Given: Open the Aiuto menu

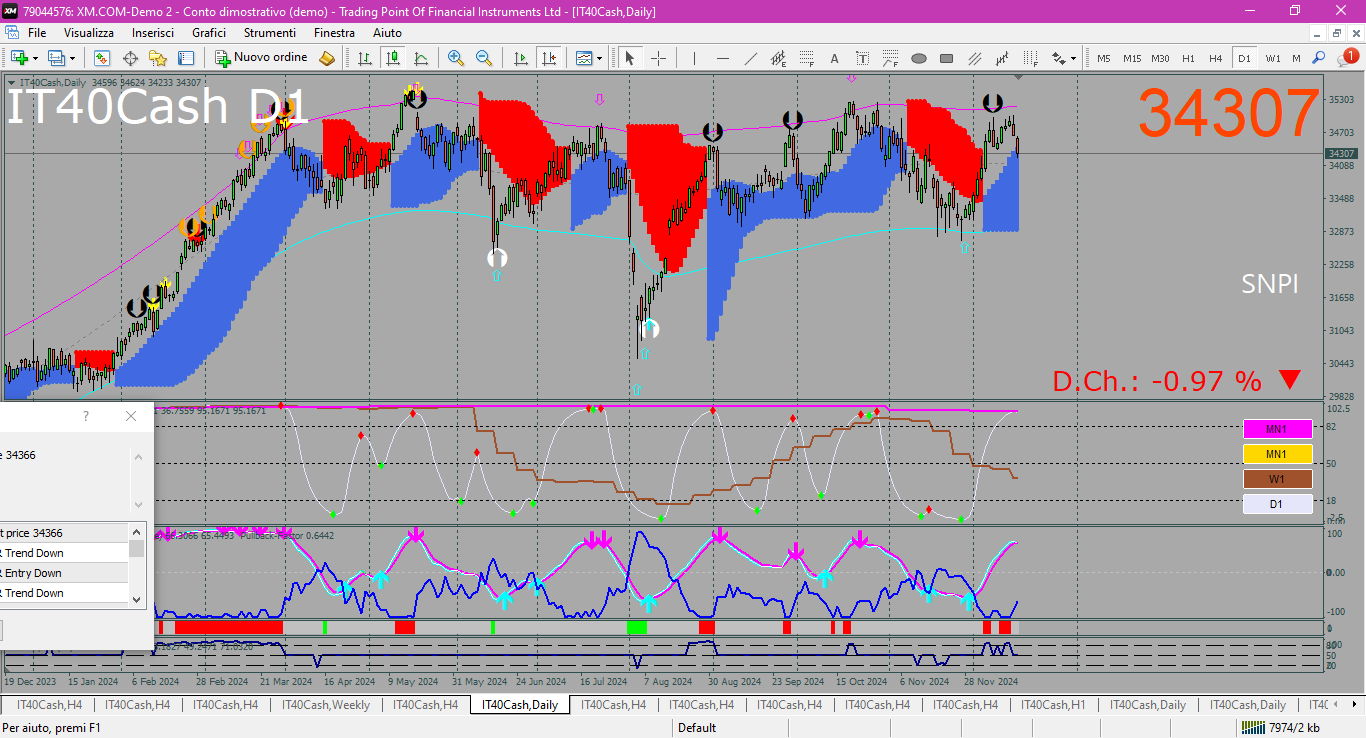Looking at the screenshot, I should tap(387, 32).
